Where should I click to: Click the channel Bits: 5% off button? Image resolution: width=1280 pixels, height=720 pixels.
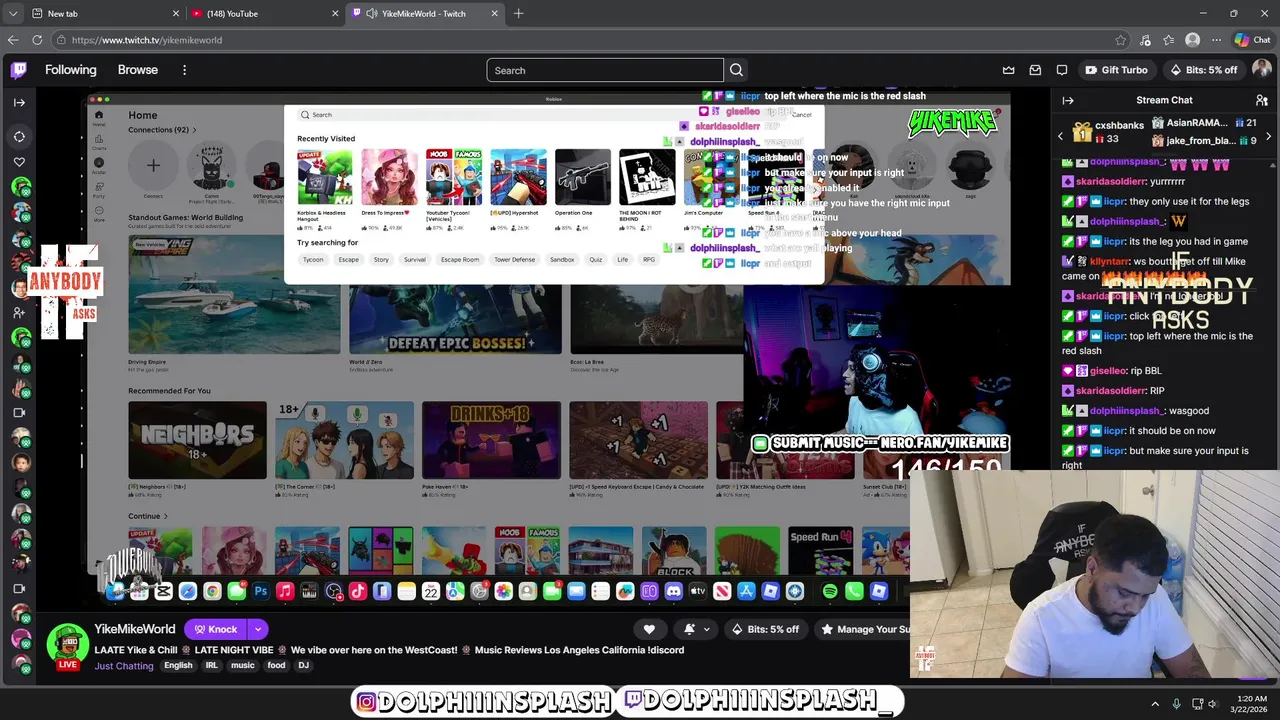[766, 629]
